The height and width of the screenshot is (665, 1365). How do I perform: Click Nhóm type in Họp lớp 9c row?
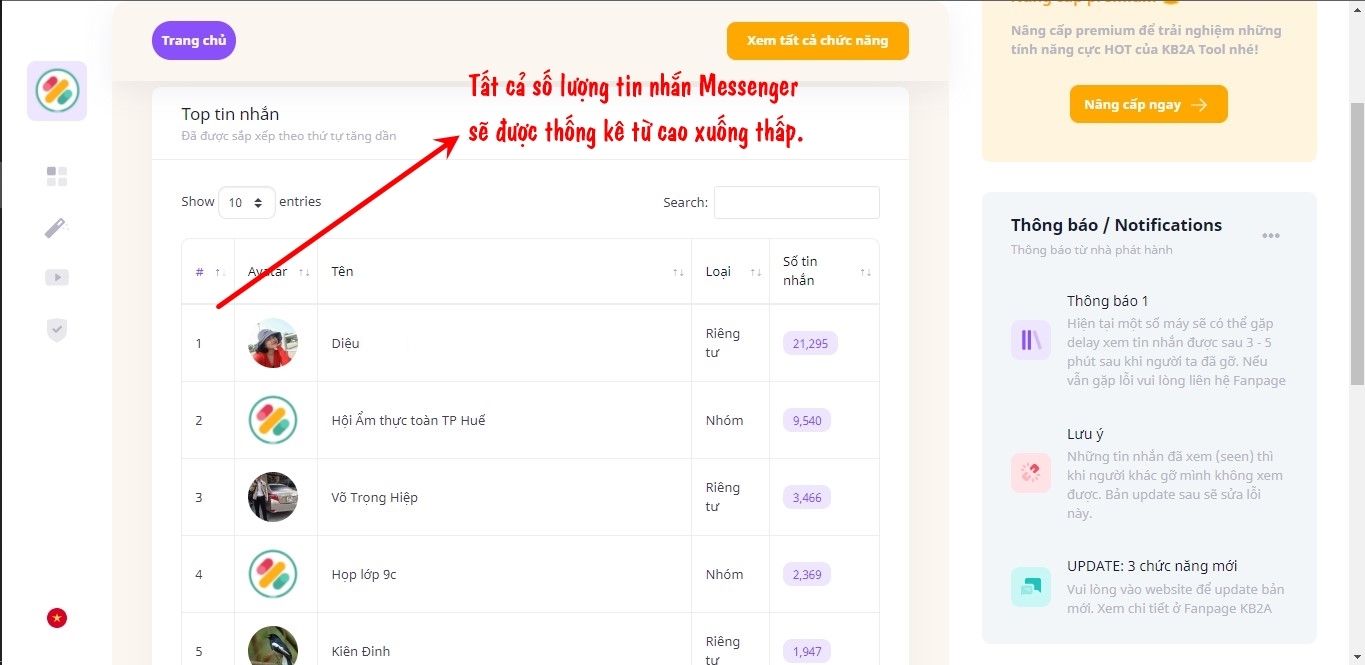click(x=724, y=574)
